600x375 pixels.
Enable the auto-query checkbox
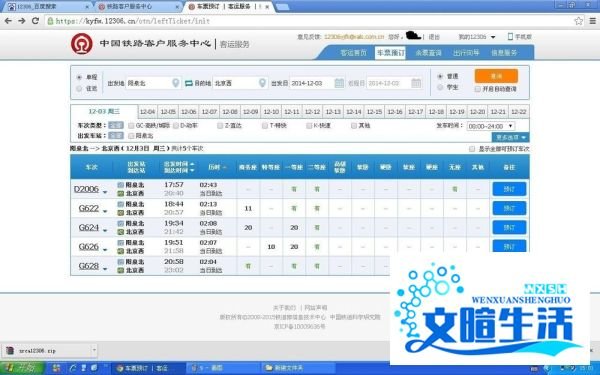tap(477, 89)
